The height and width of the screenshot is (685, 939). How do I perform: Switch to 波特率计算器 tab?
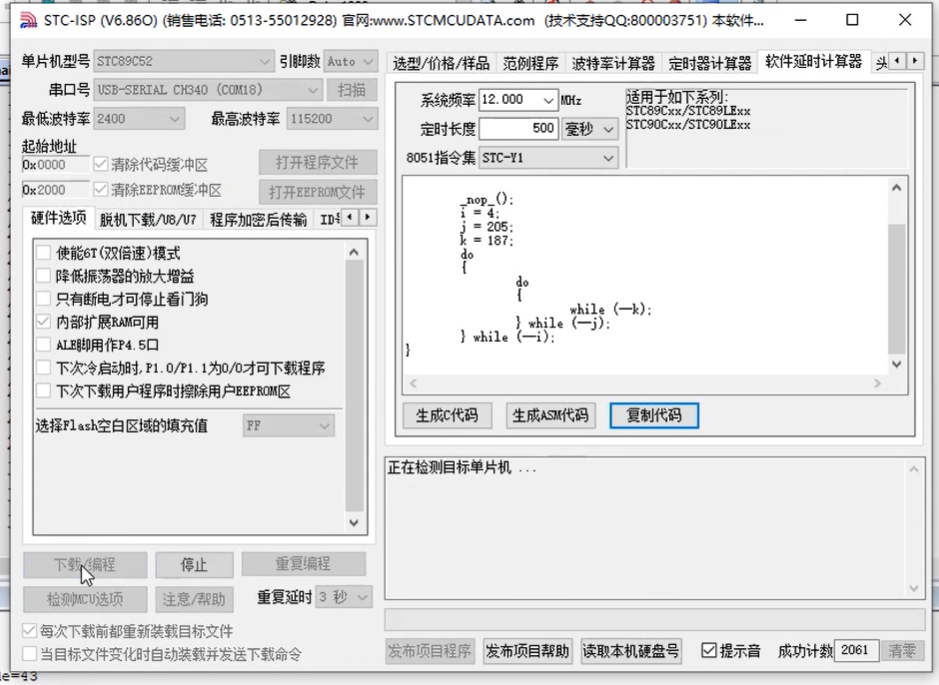pyautogui.click(x=613, y=63)
